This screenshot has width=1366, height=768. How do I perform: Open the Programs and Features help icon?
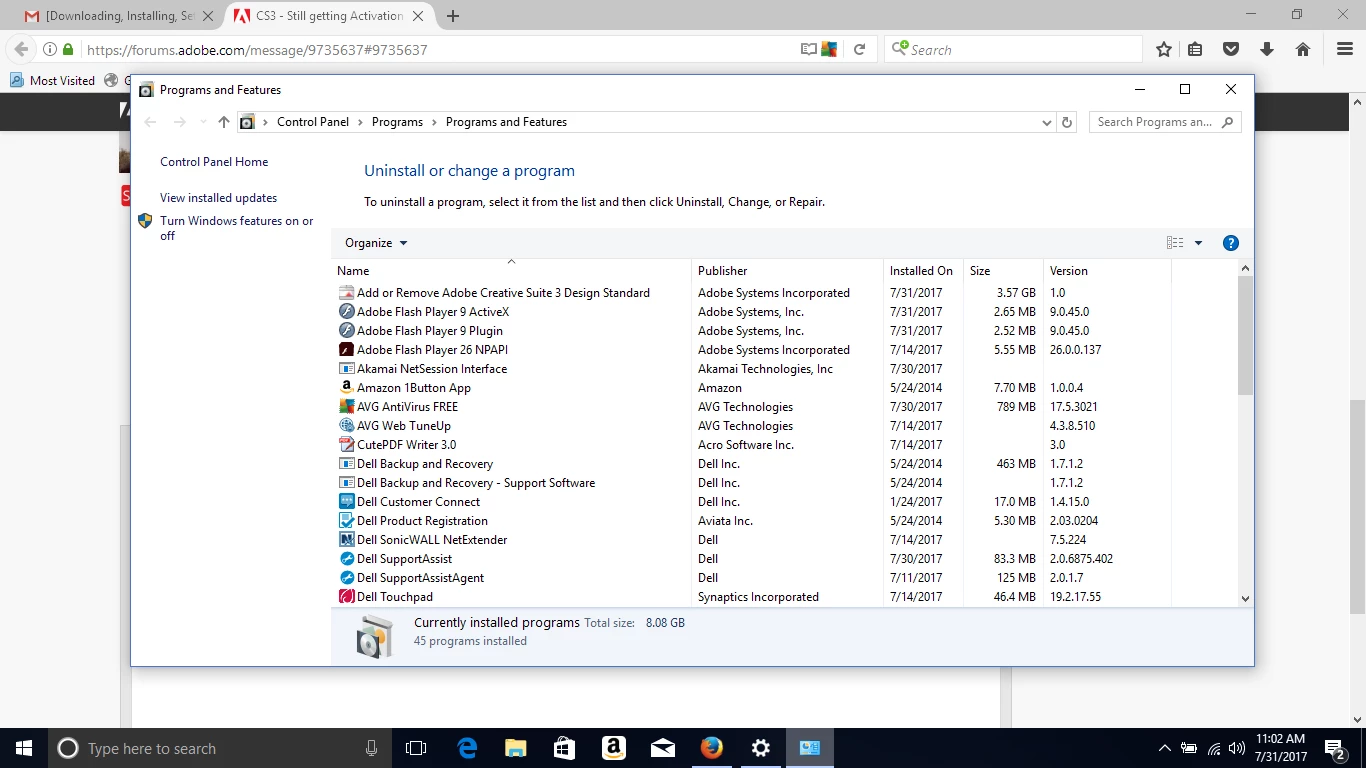tap(1231, 243)
